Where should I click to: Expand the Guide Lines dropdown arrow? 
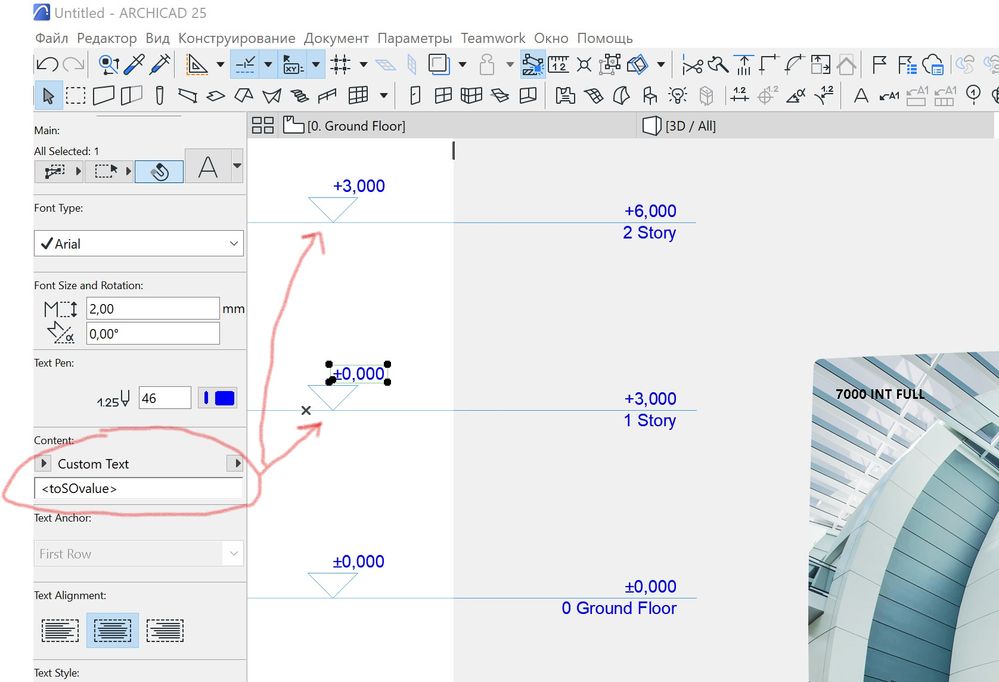tap(220, 64)
